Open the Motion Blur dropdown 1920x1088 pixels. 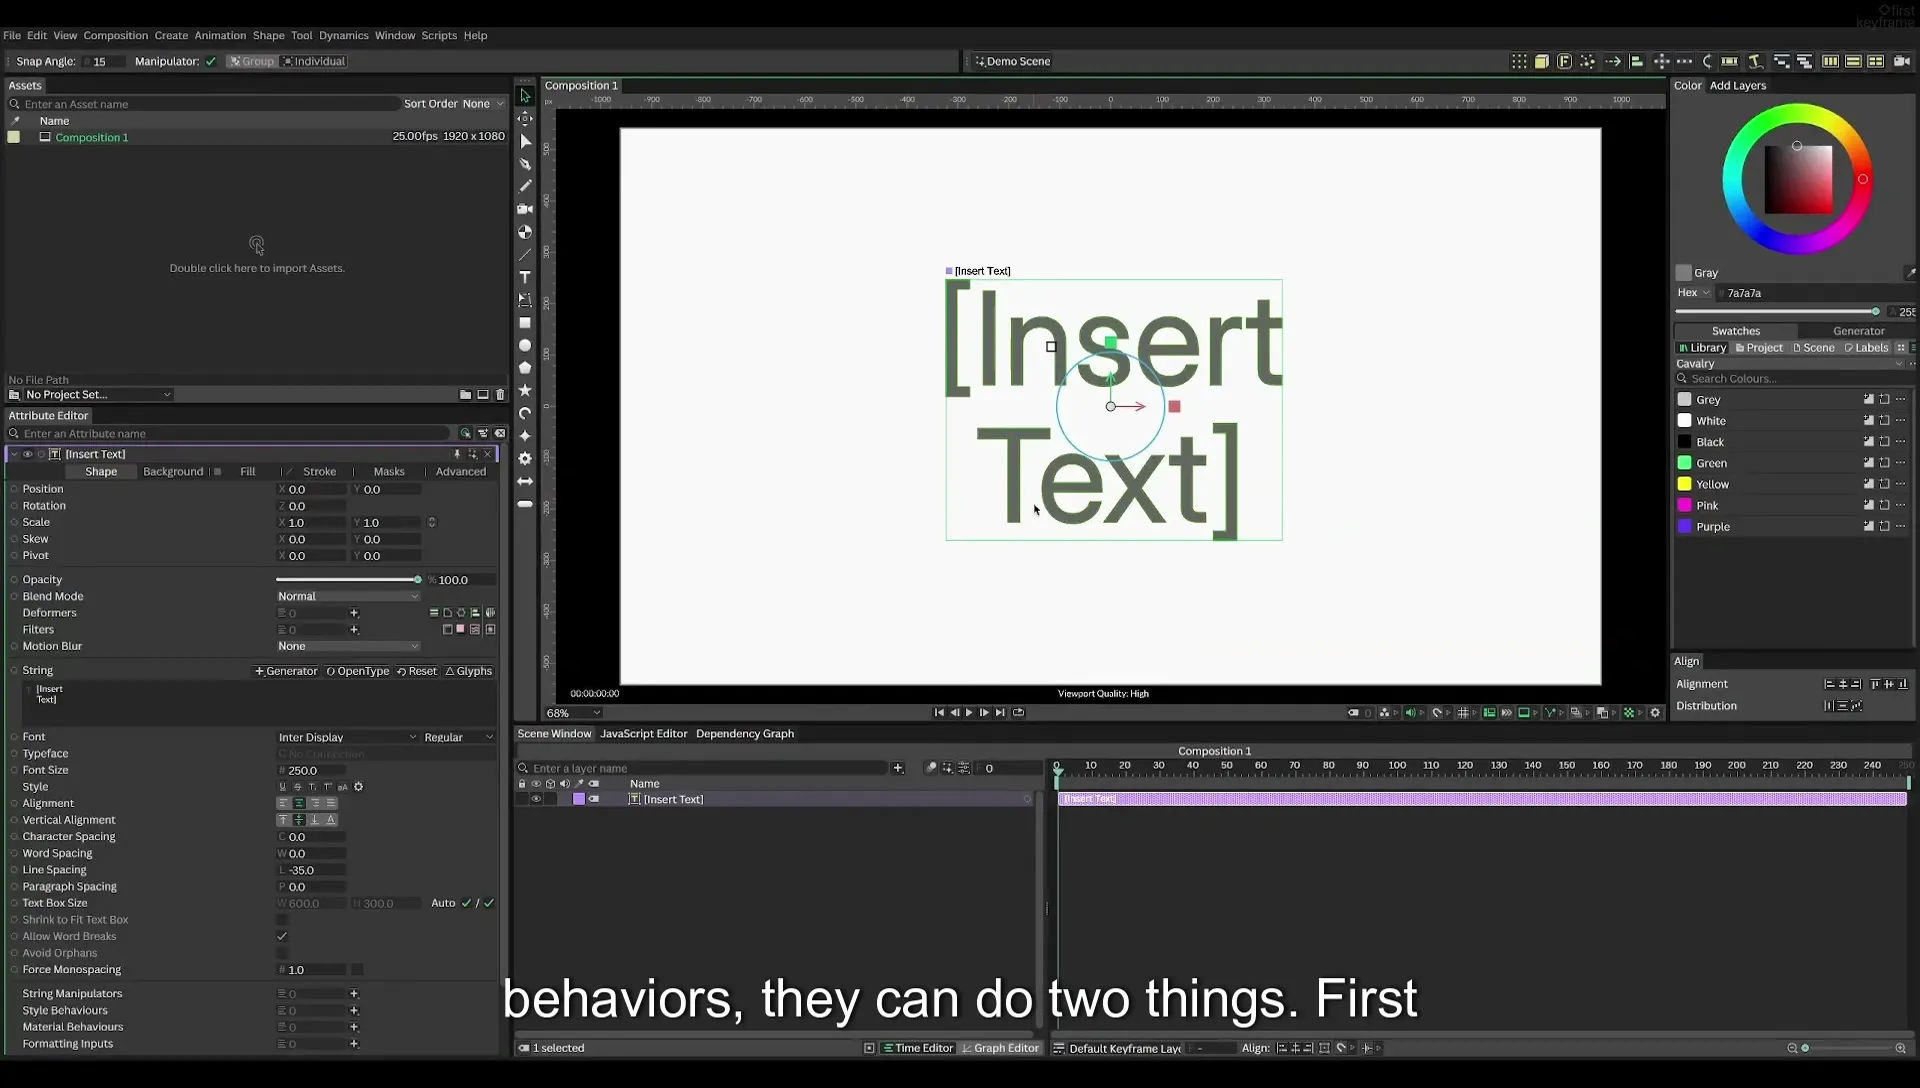pos(348,646)
